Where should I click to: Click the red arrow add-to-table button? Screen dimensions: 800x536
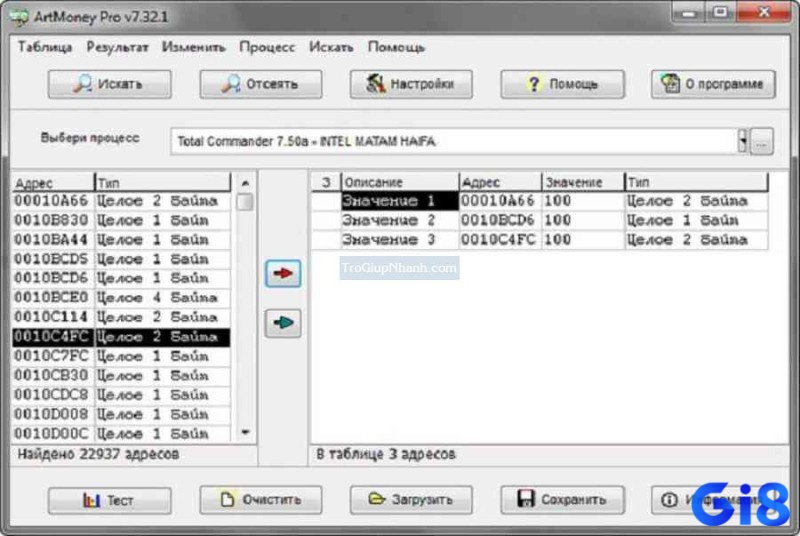pos(284,275)
